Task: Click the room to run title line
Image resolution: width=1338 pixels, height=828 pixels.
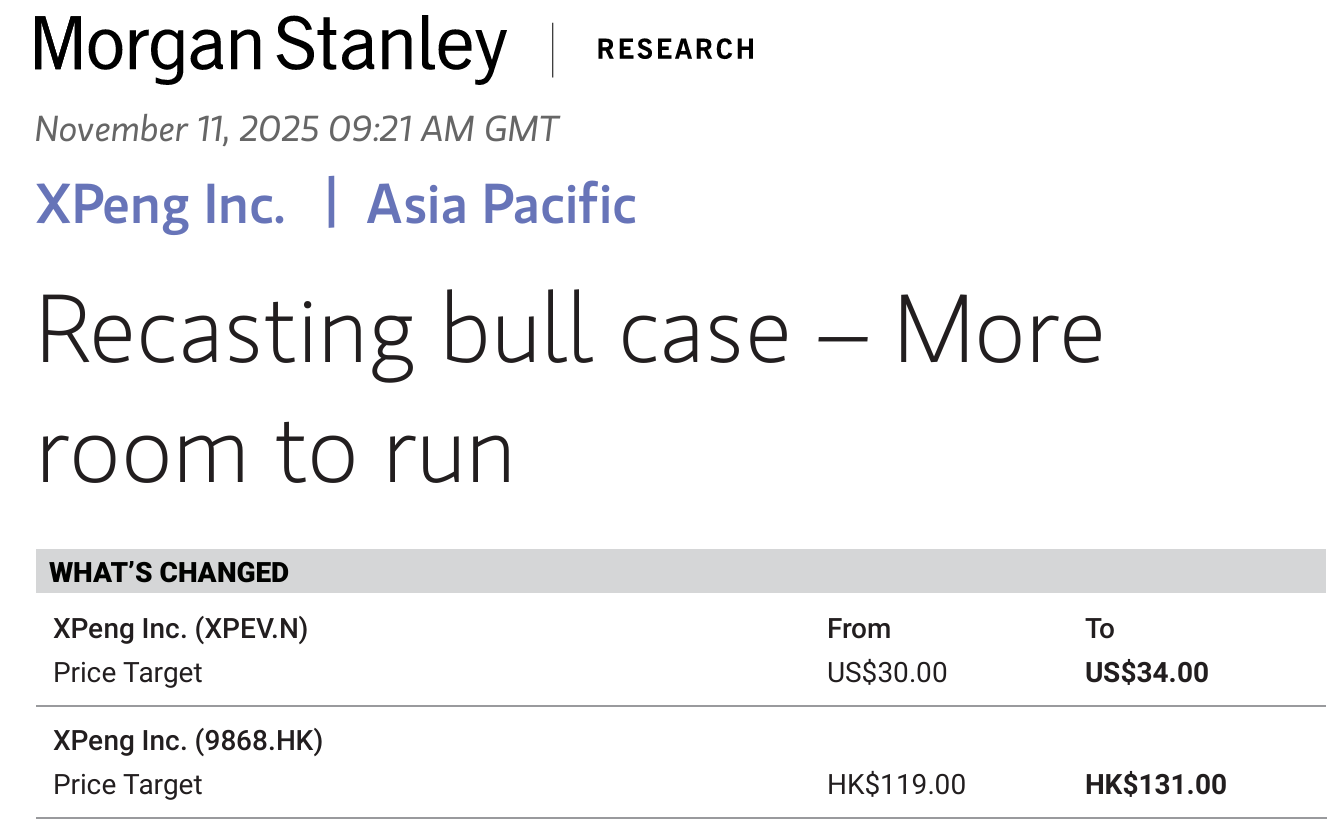Action: coord(275,450)
